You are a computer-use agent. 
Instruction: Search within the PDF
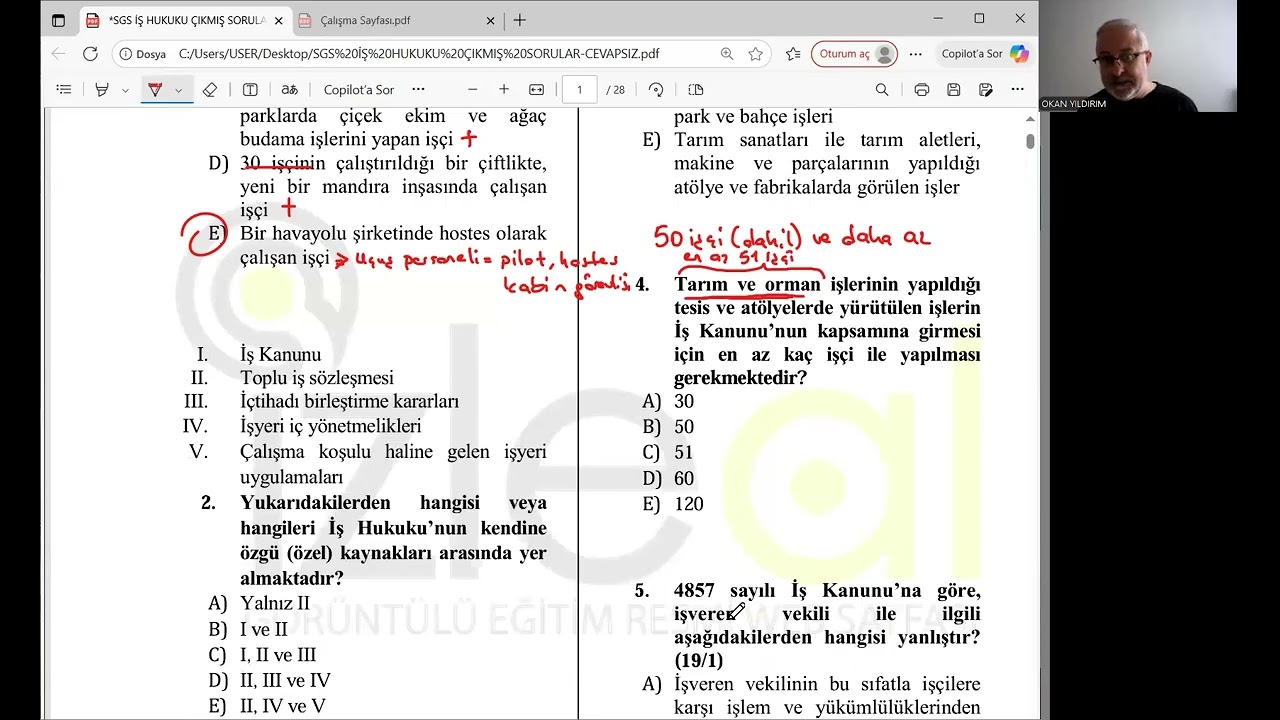click(882, 90)
